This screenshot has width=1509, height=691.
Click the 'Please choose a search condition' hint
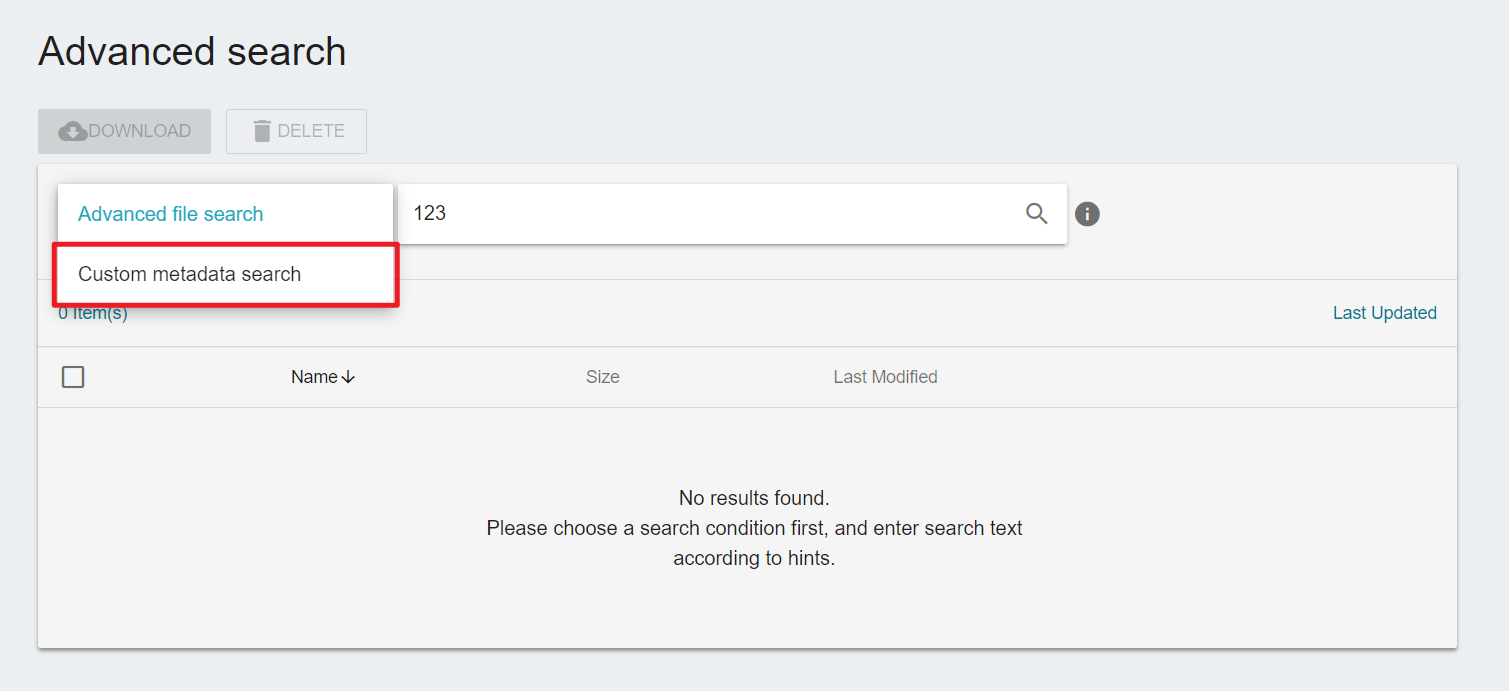754,528
